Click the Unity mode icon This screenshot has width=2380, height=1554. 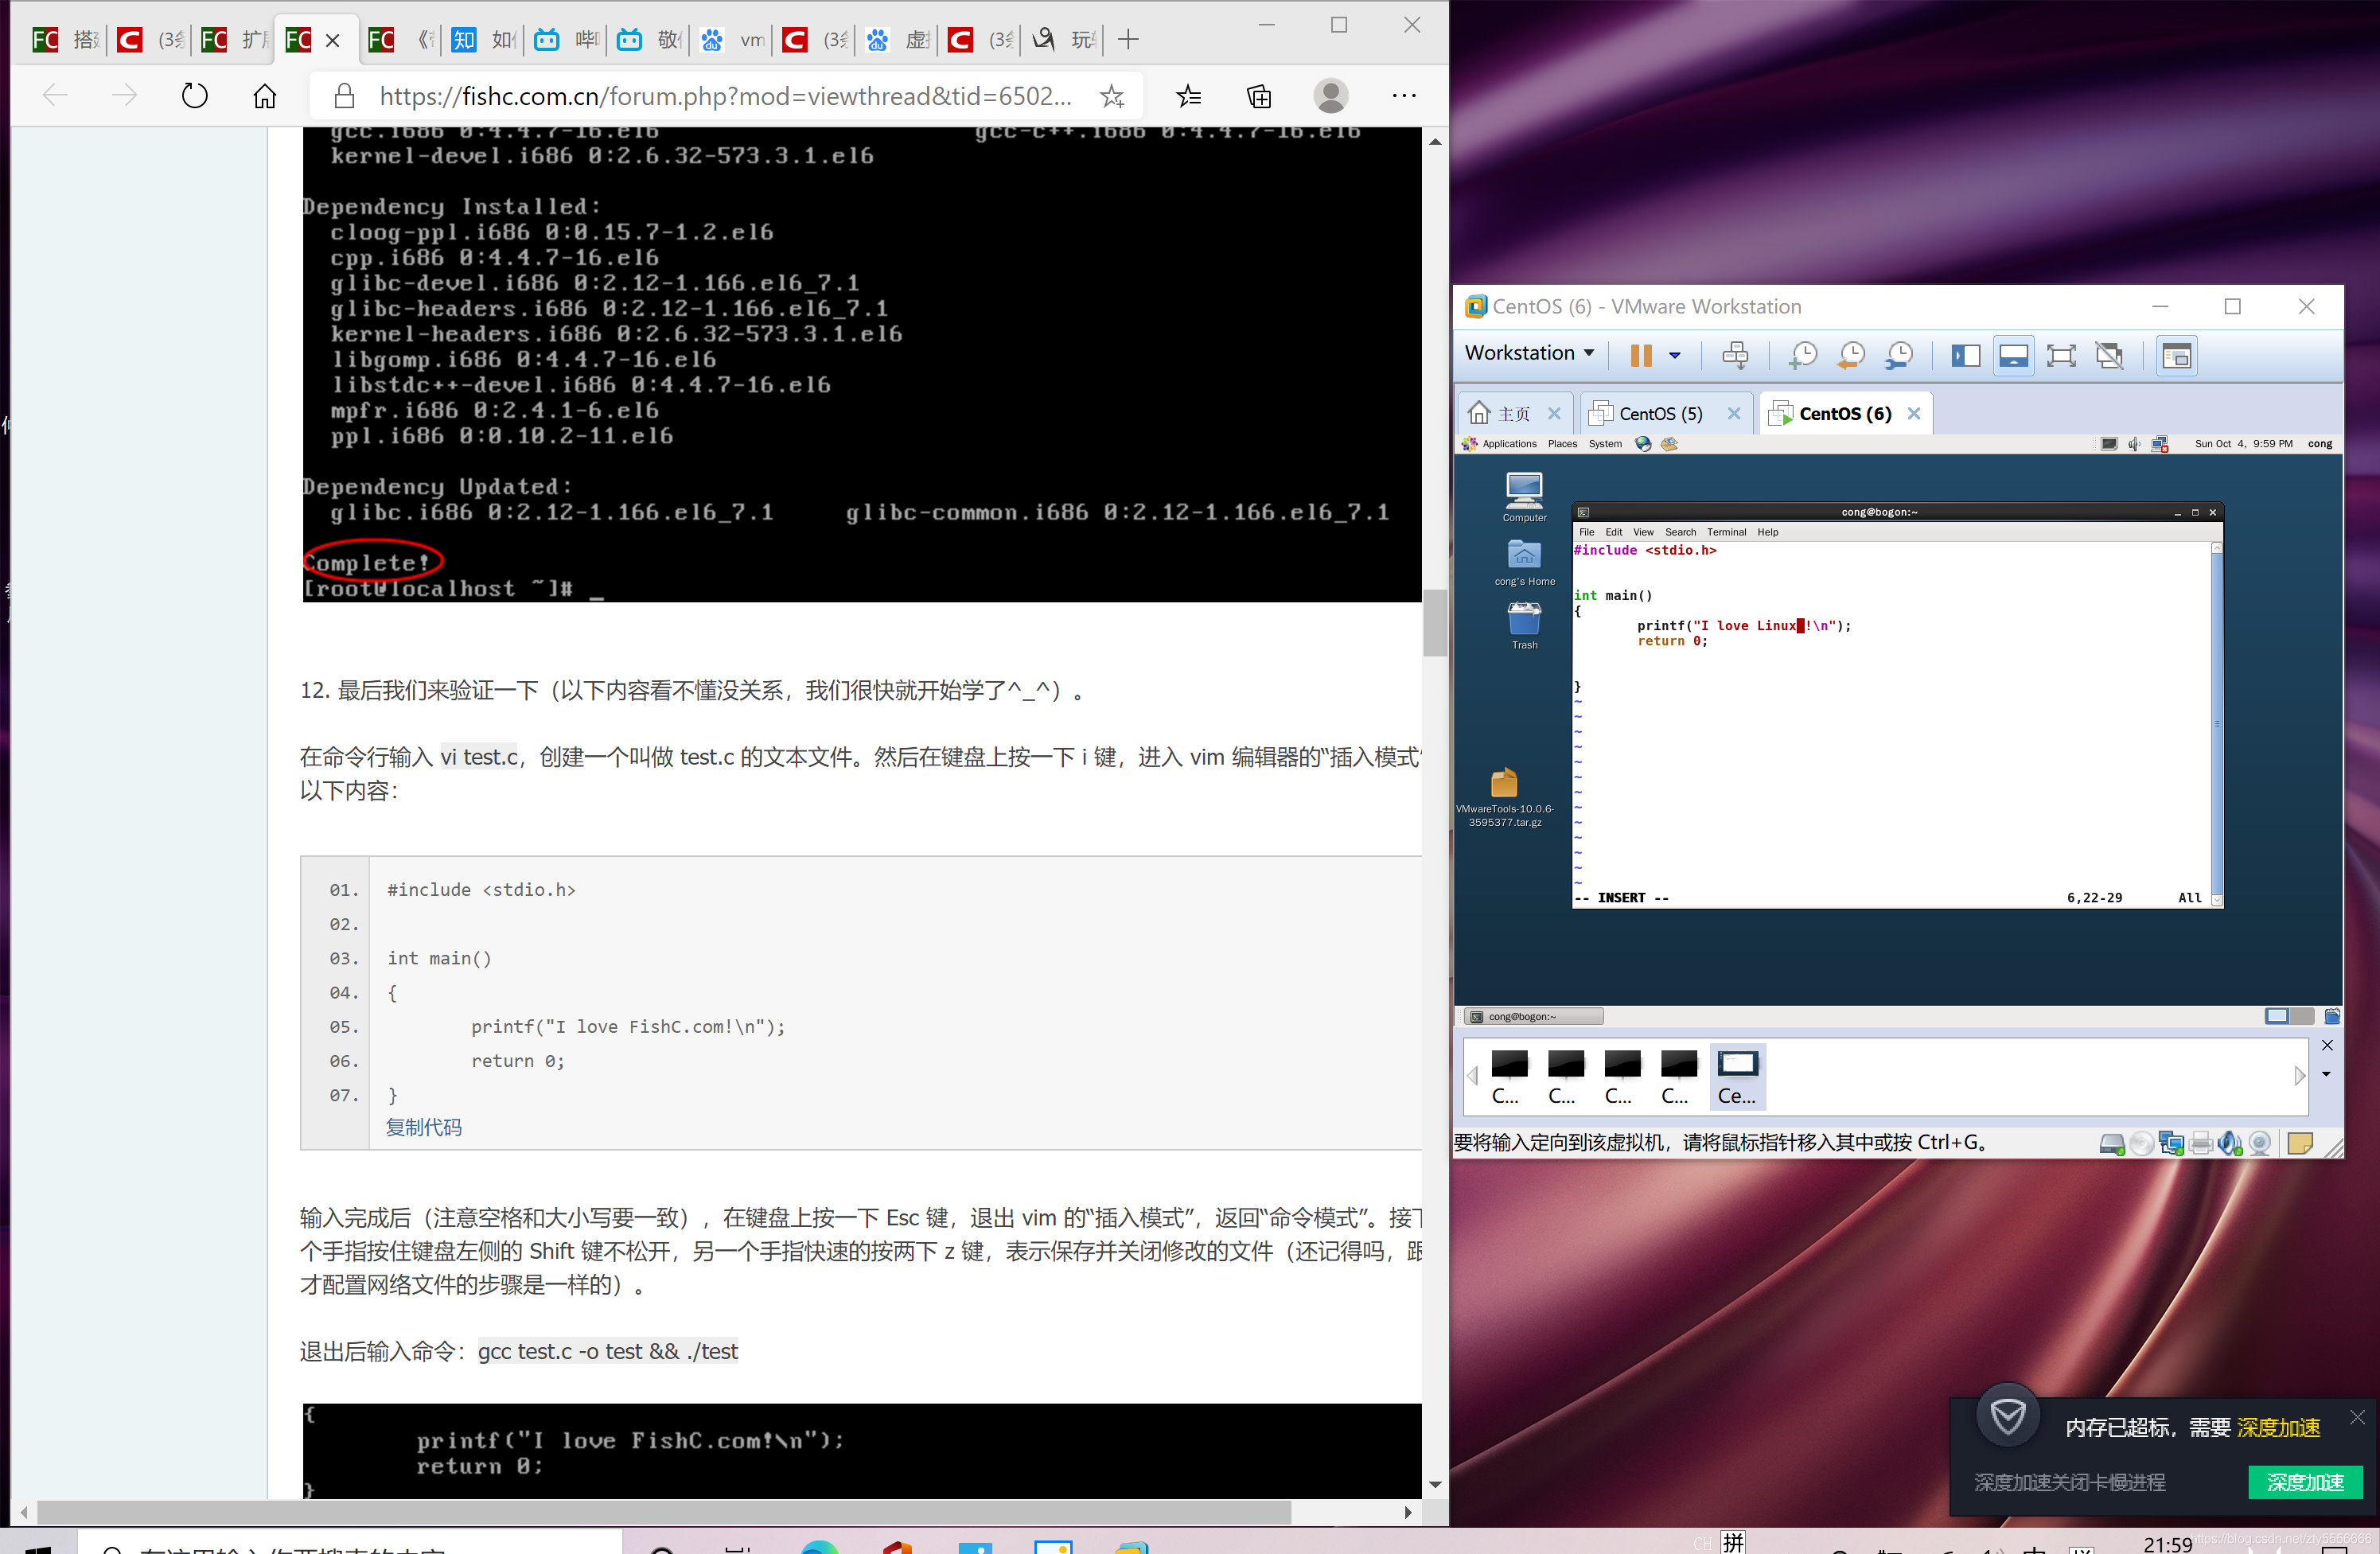[2109, 355]
